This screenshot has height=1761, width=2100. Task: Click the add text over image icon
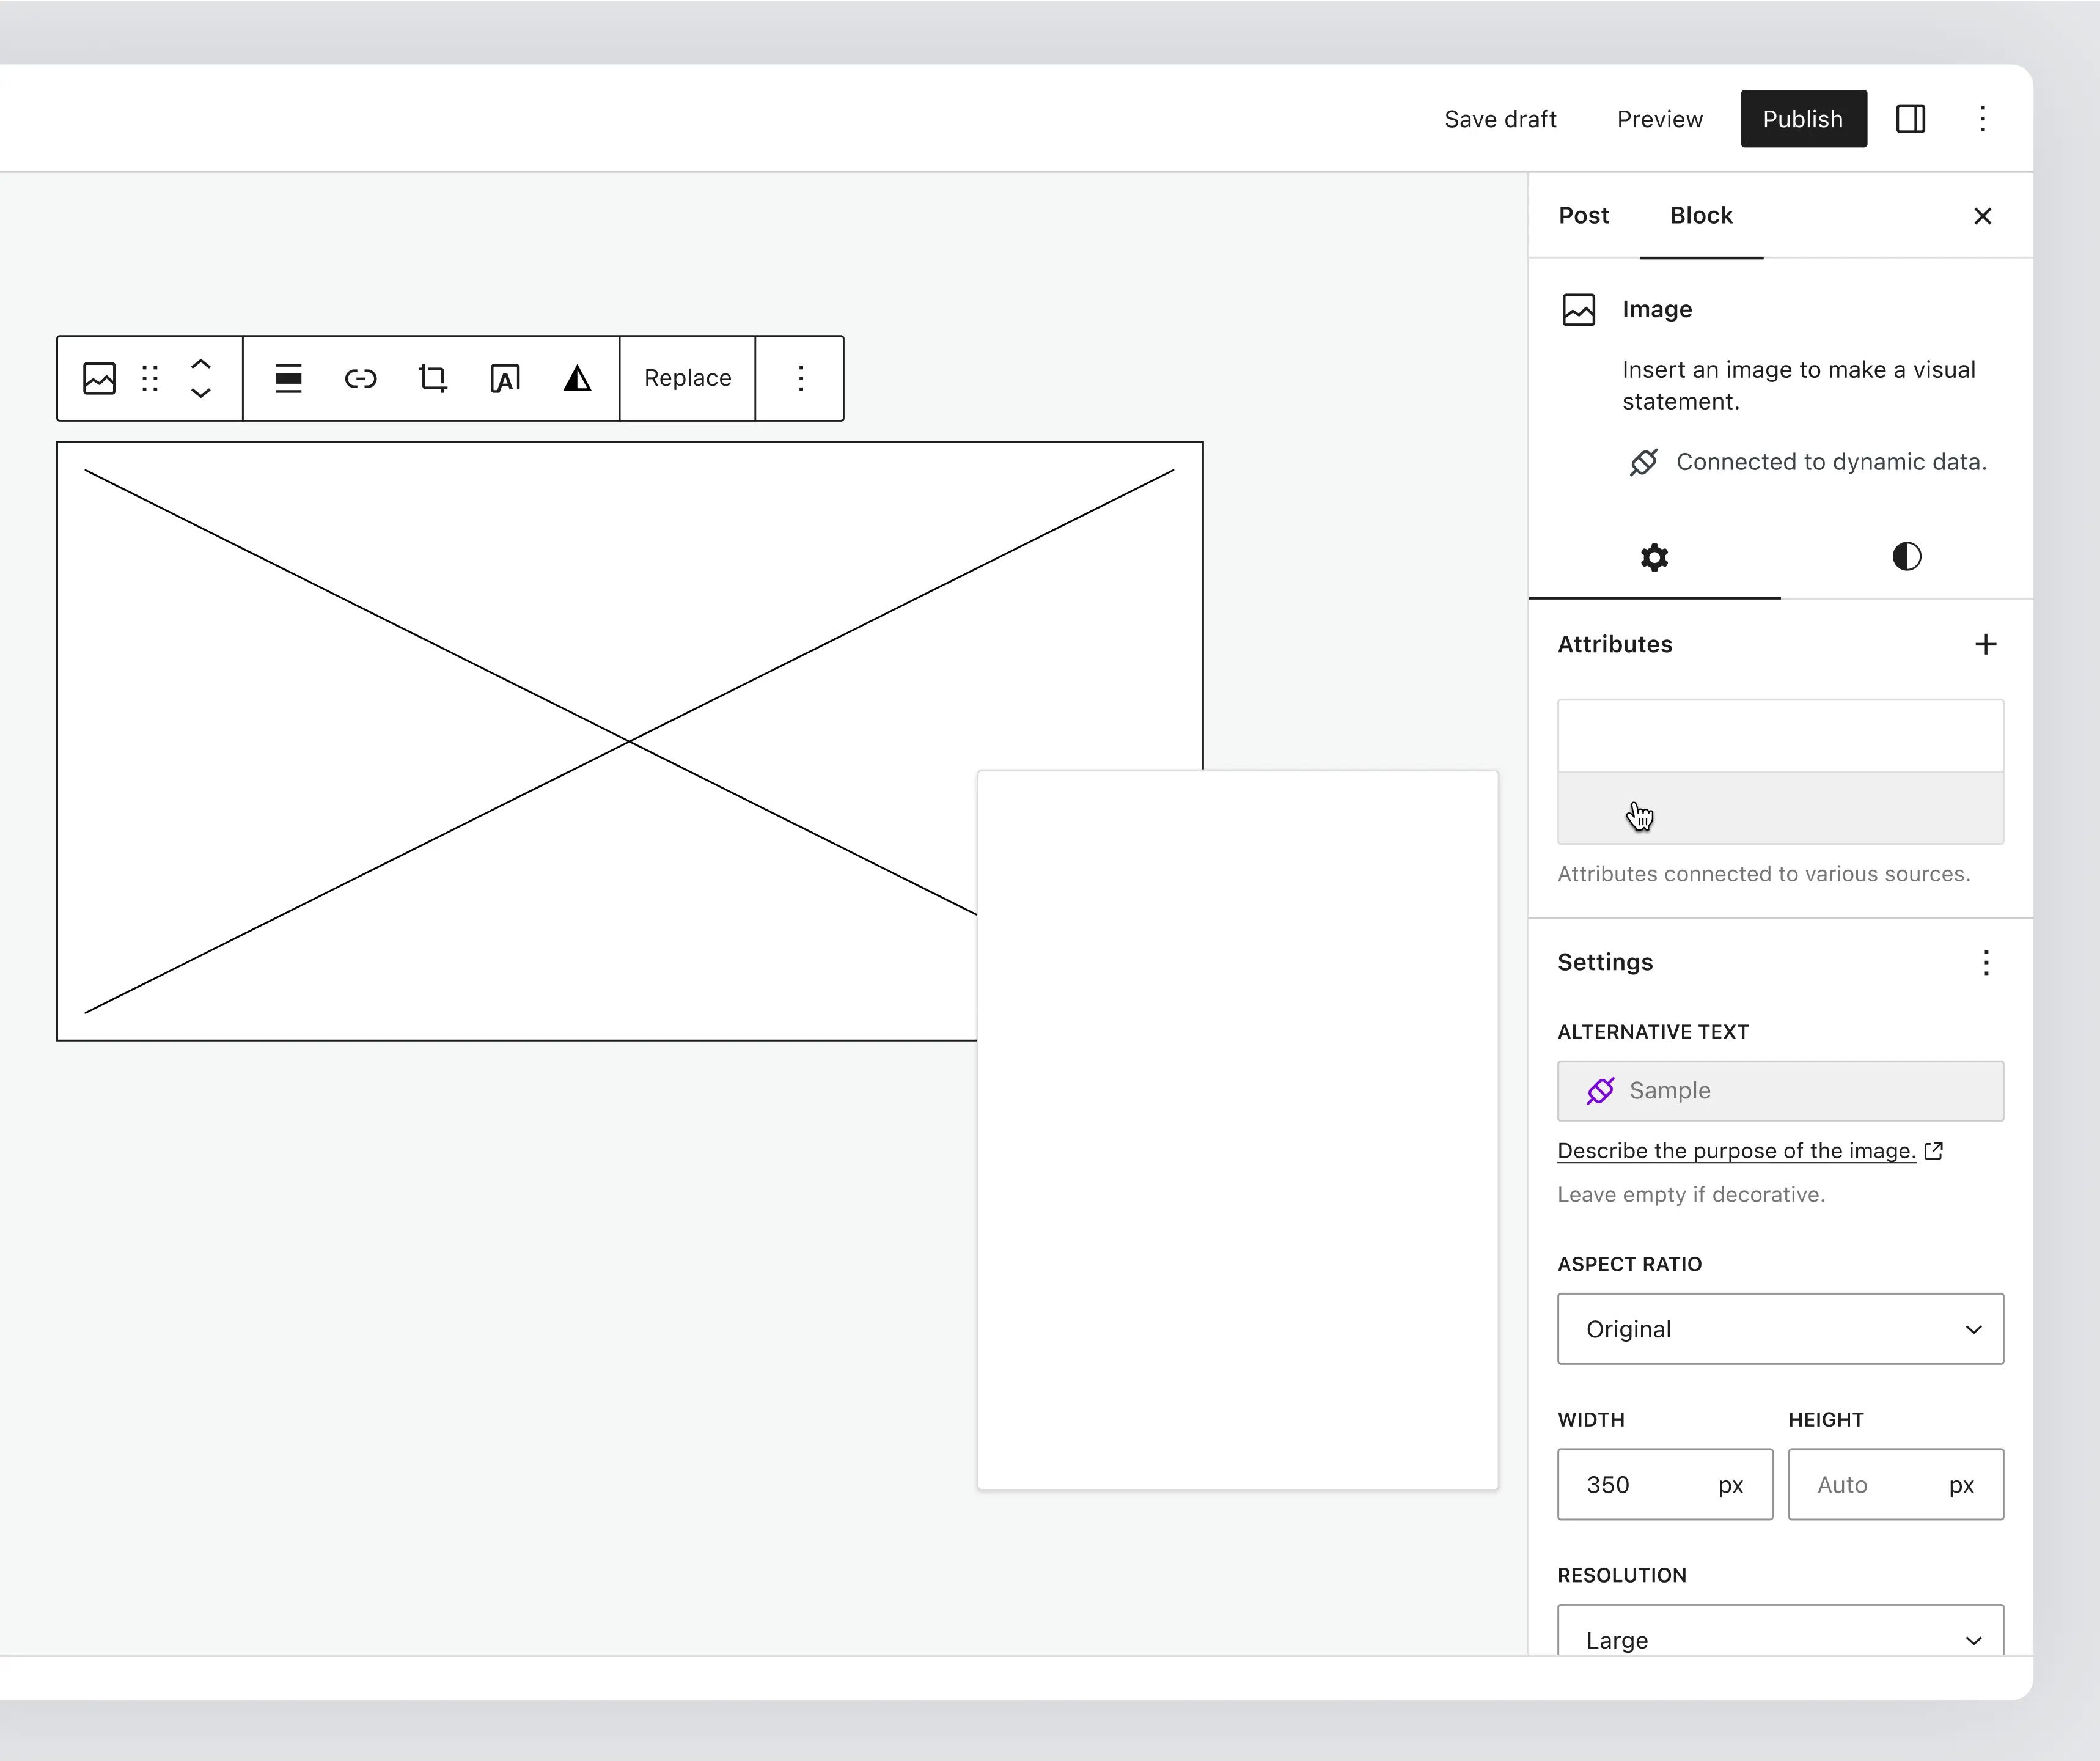coord(505,378)
